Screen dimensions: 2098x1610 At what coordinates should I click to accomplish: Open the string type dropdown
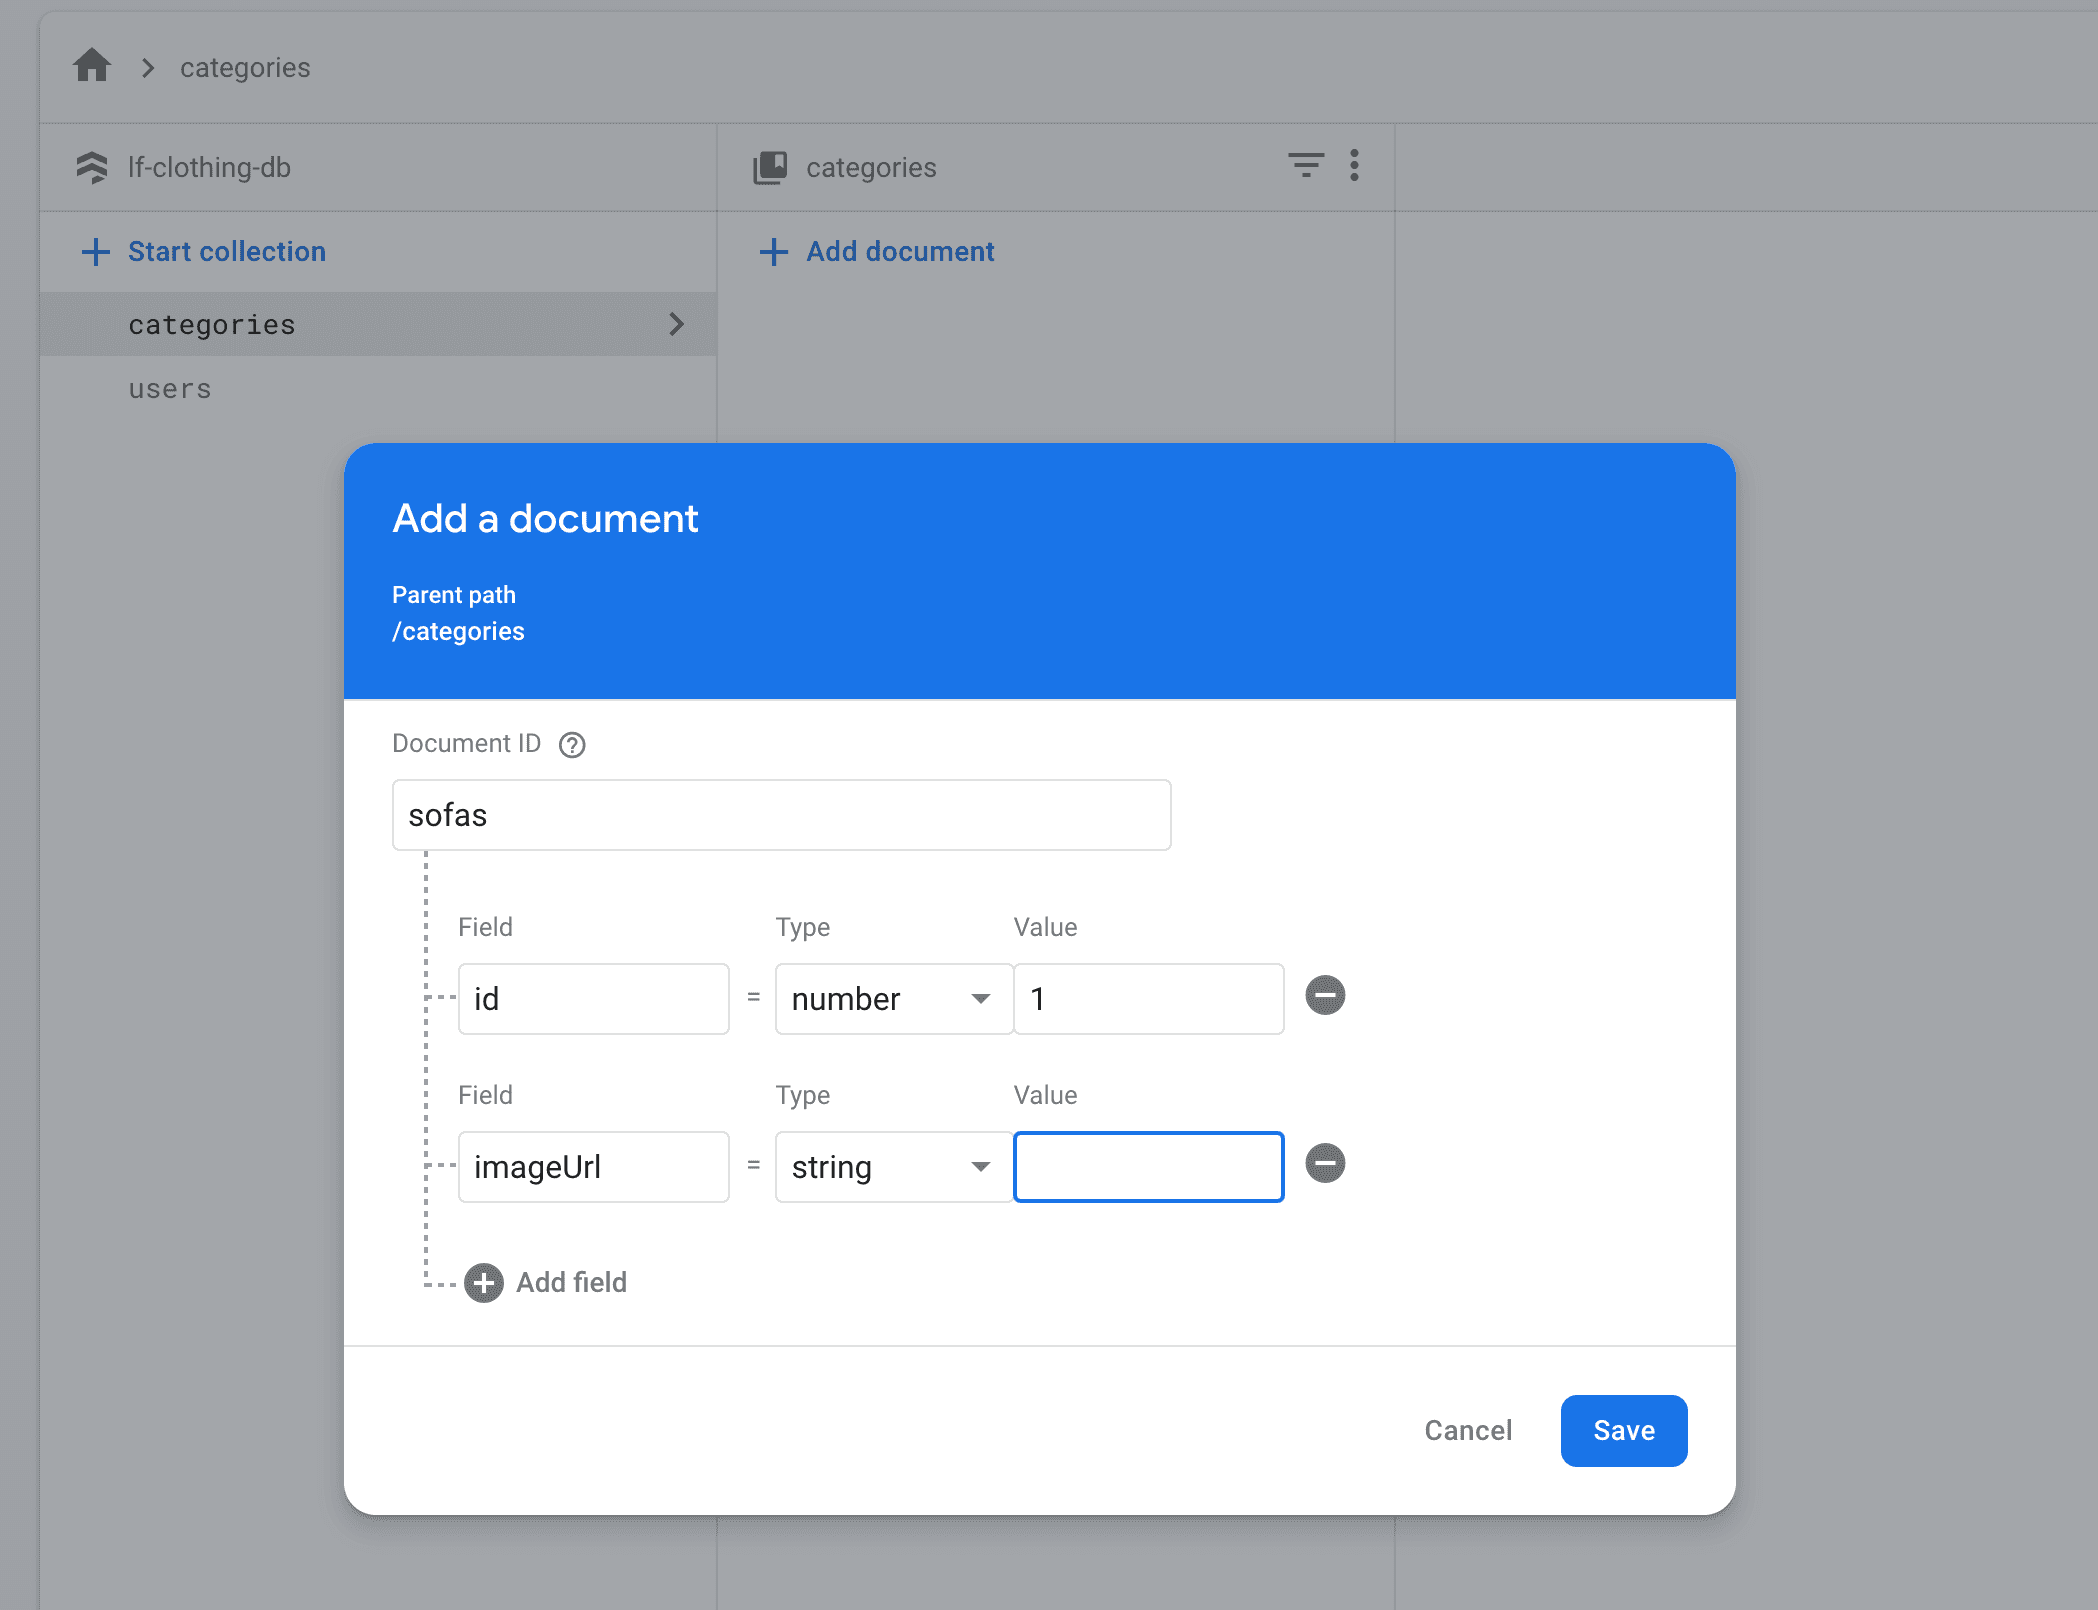pos(894,1167)
